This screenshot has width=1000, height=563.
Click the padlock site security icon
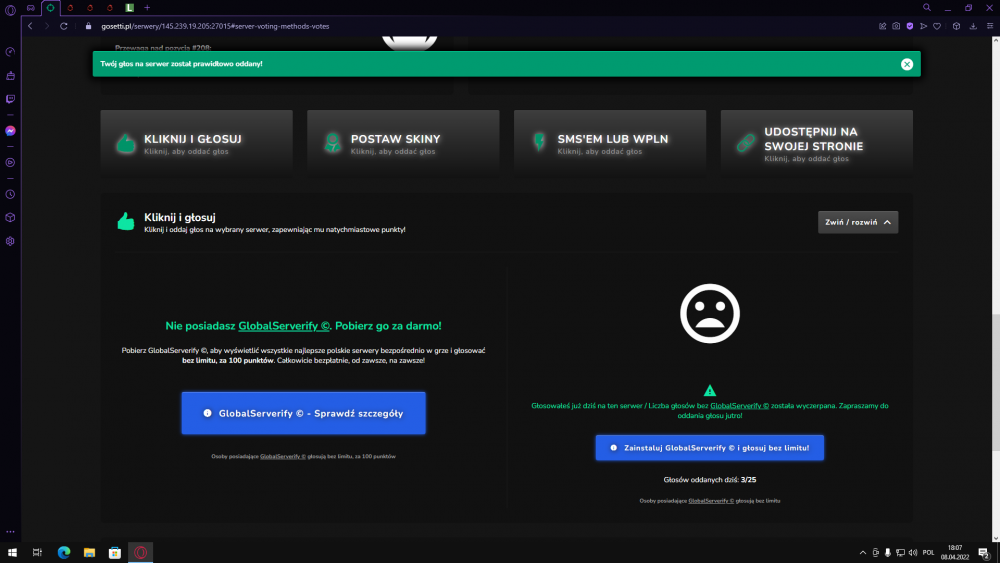[89, 26]
